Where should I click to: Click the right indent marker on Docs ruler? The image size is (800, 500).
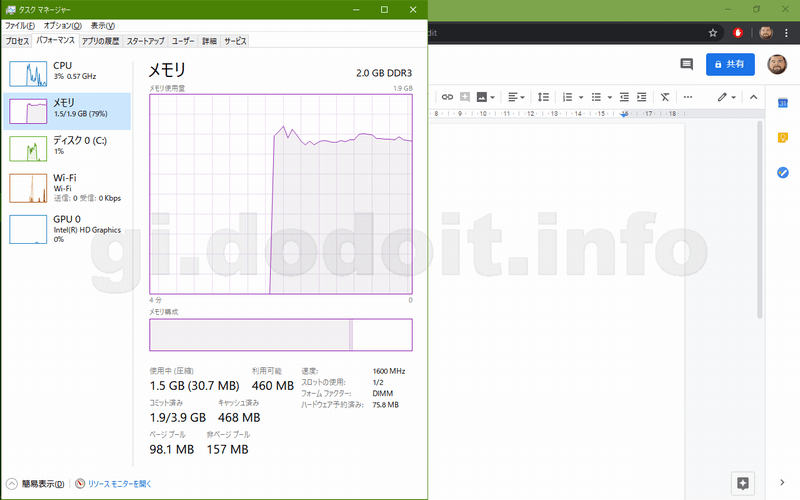[x=624, y=114]
